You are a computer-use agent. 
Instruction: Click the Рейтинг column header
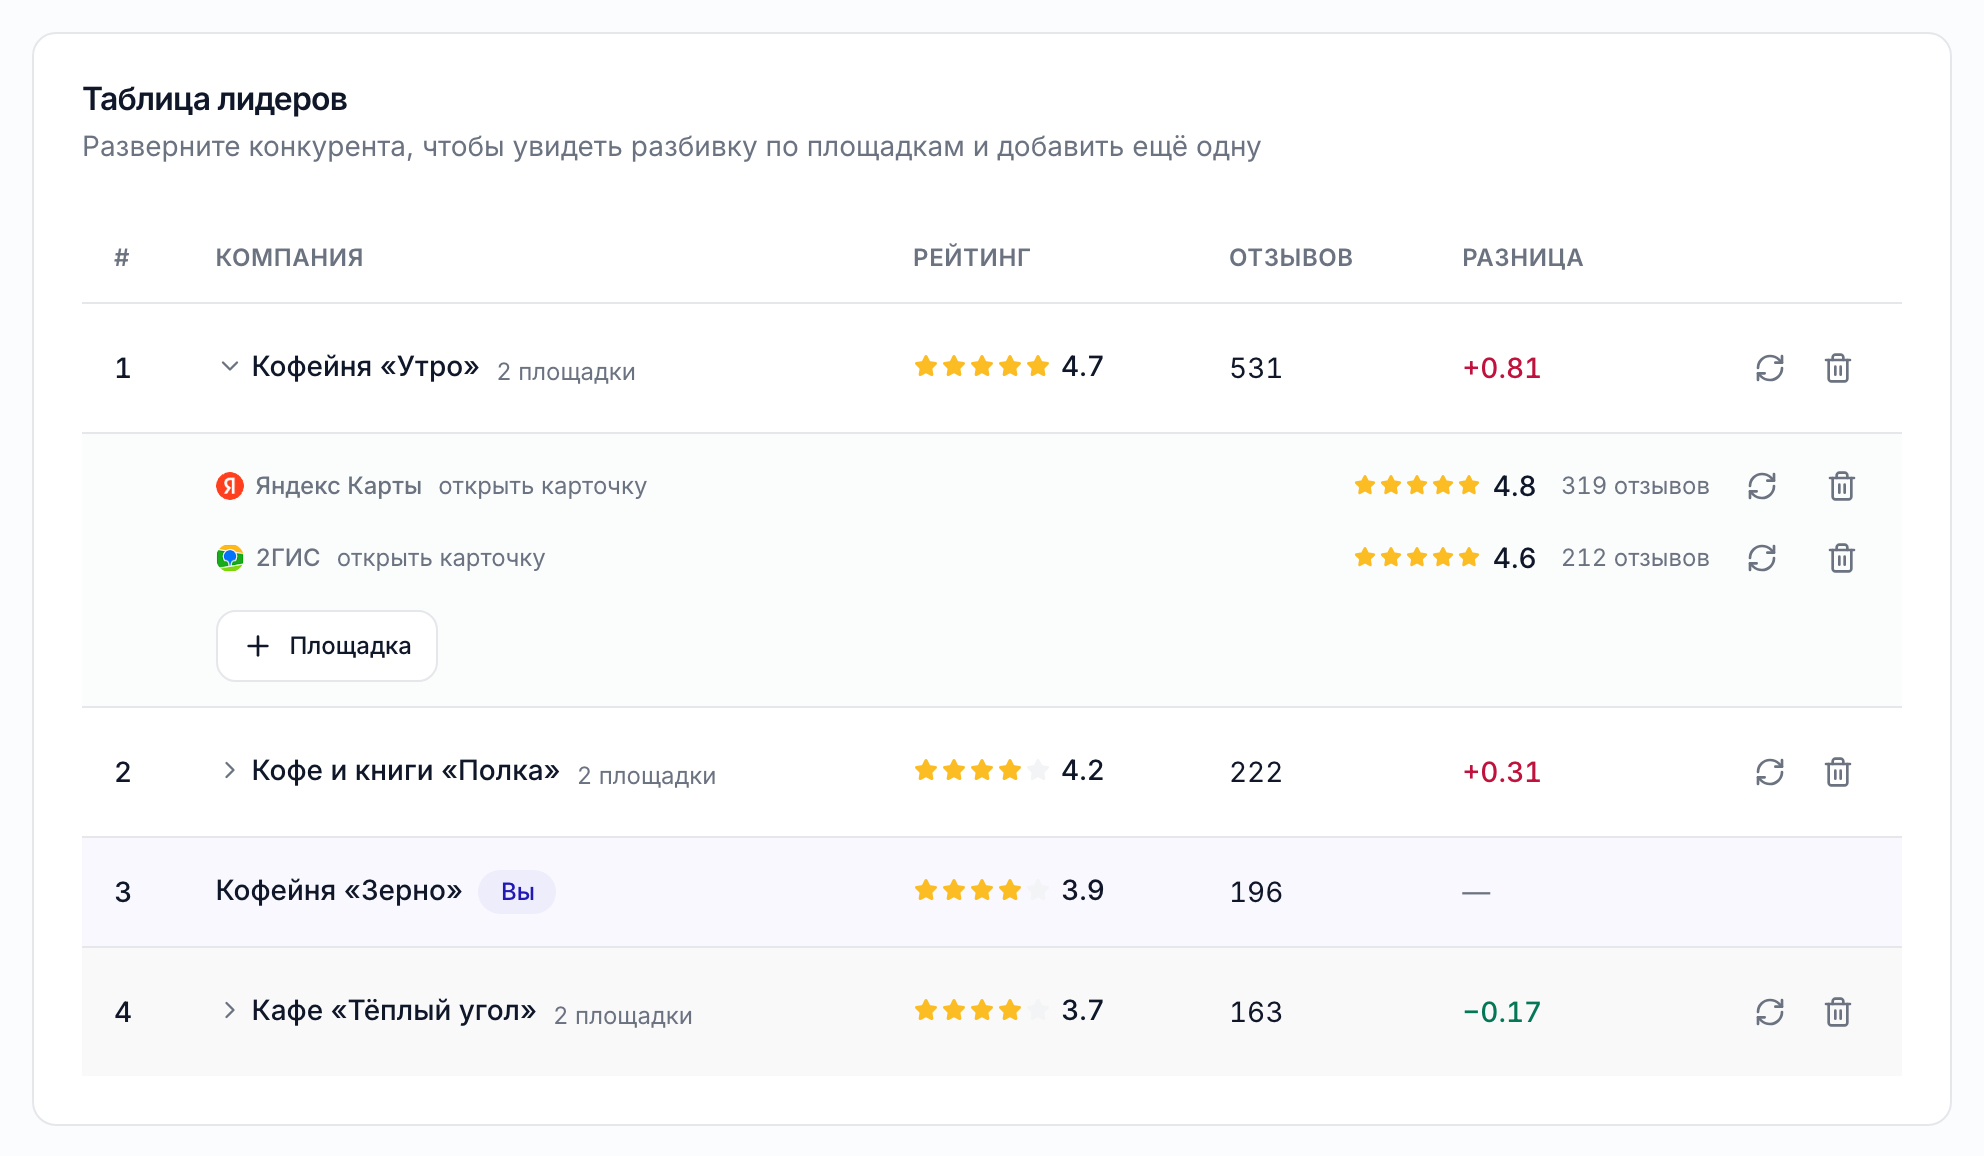pyautogui.click(x=971, y=258)
